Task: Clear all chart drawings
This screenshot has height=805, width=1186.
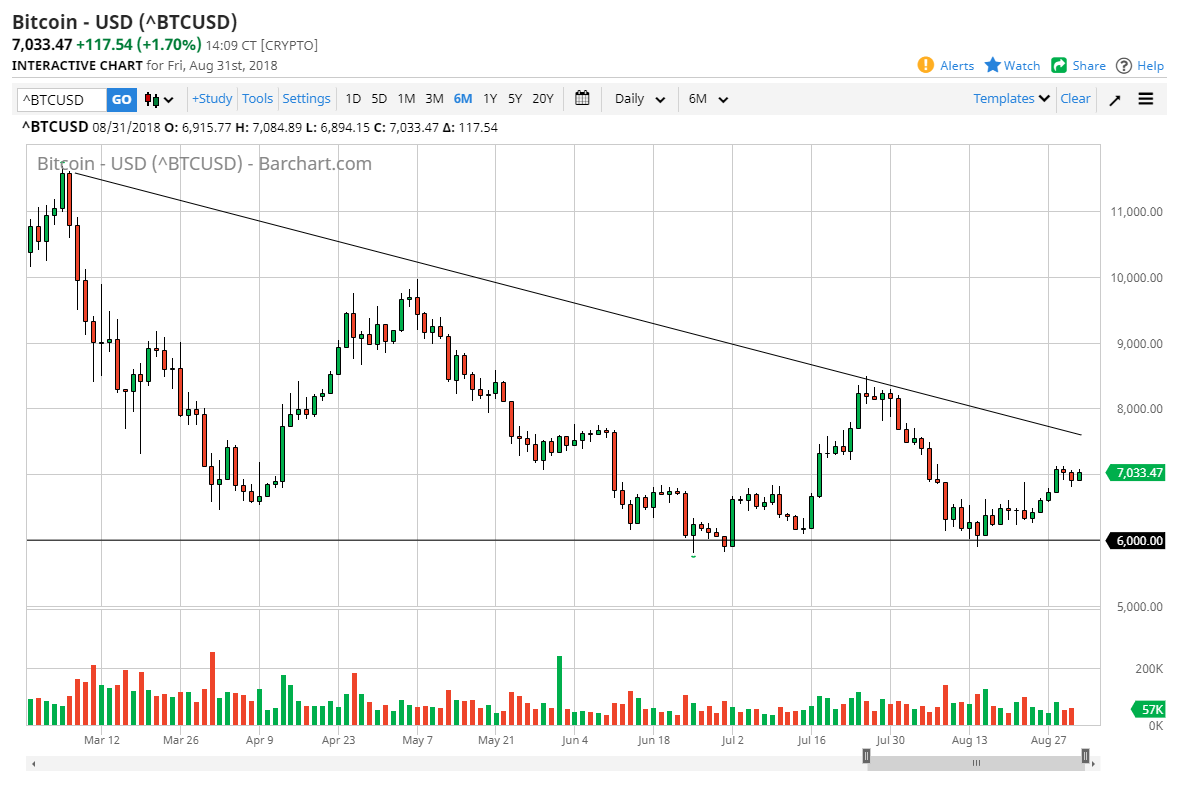Action: tap(1075, 98)
